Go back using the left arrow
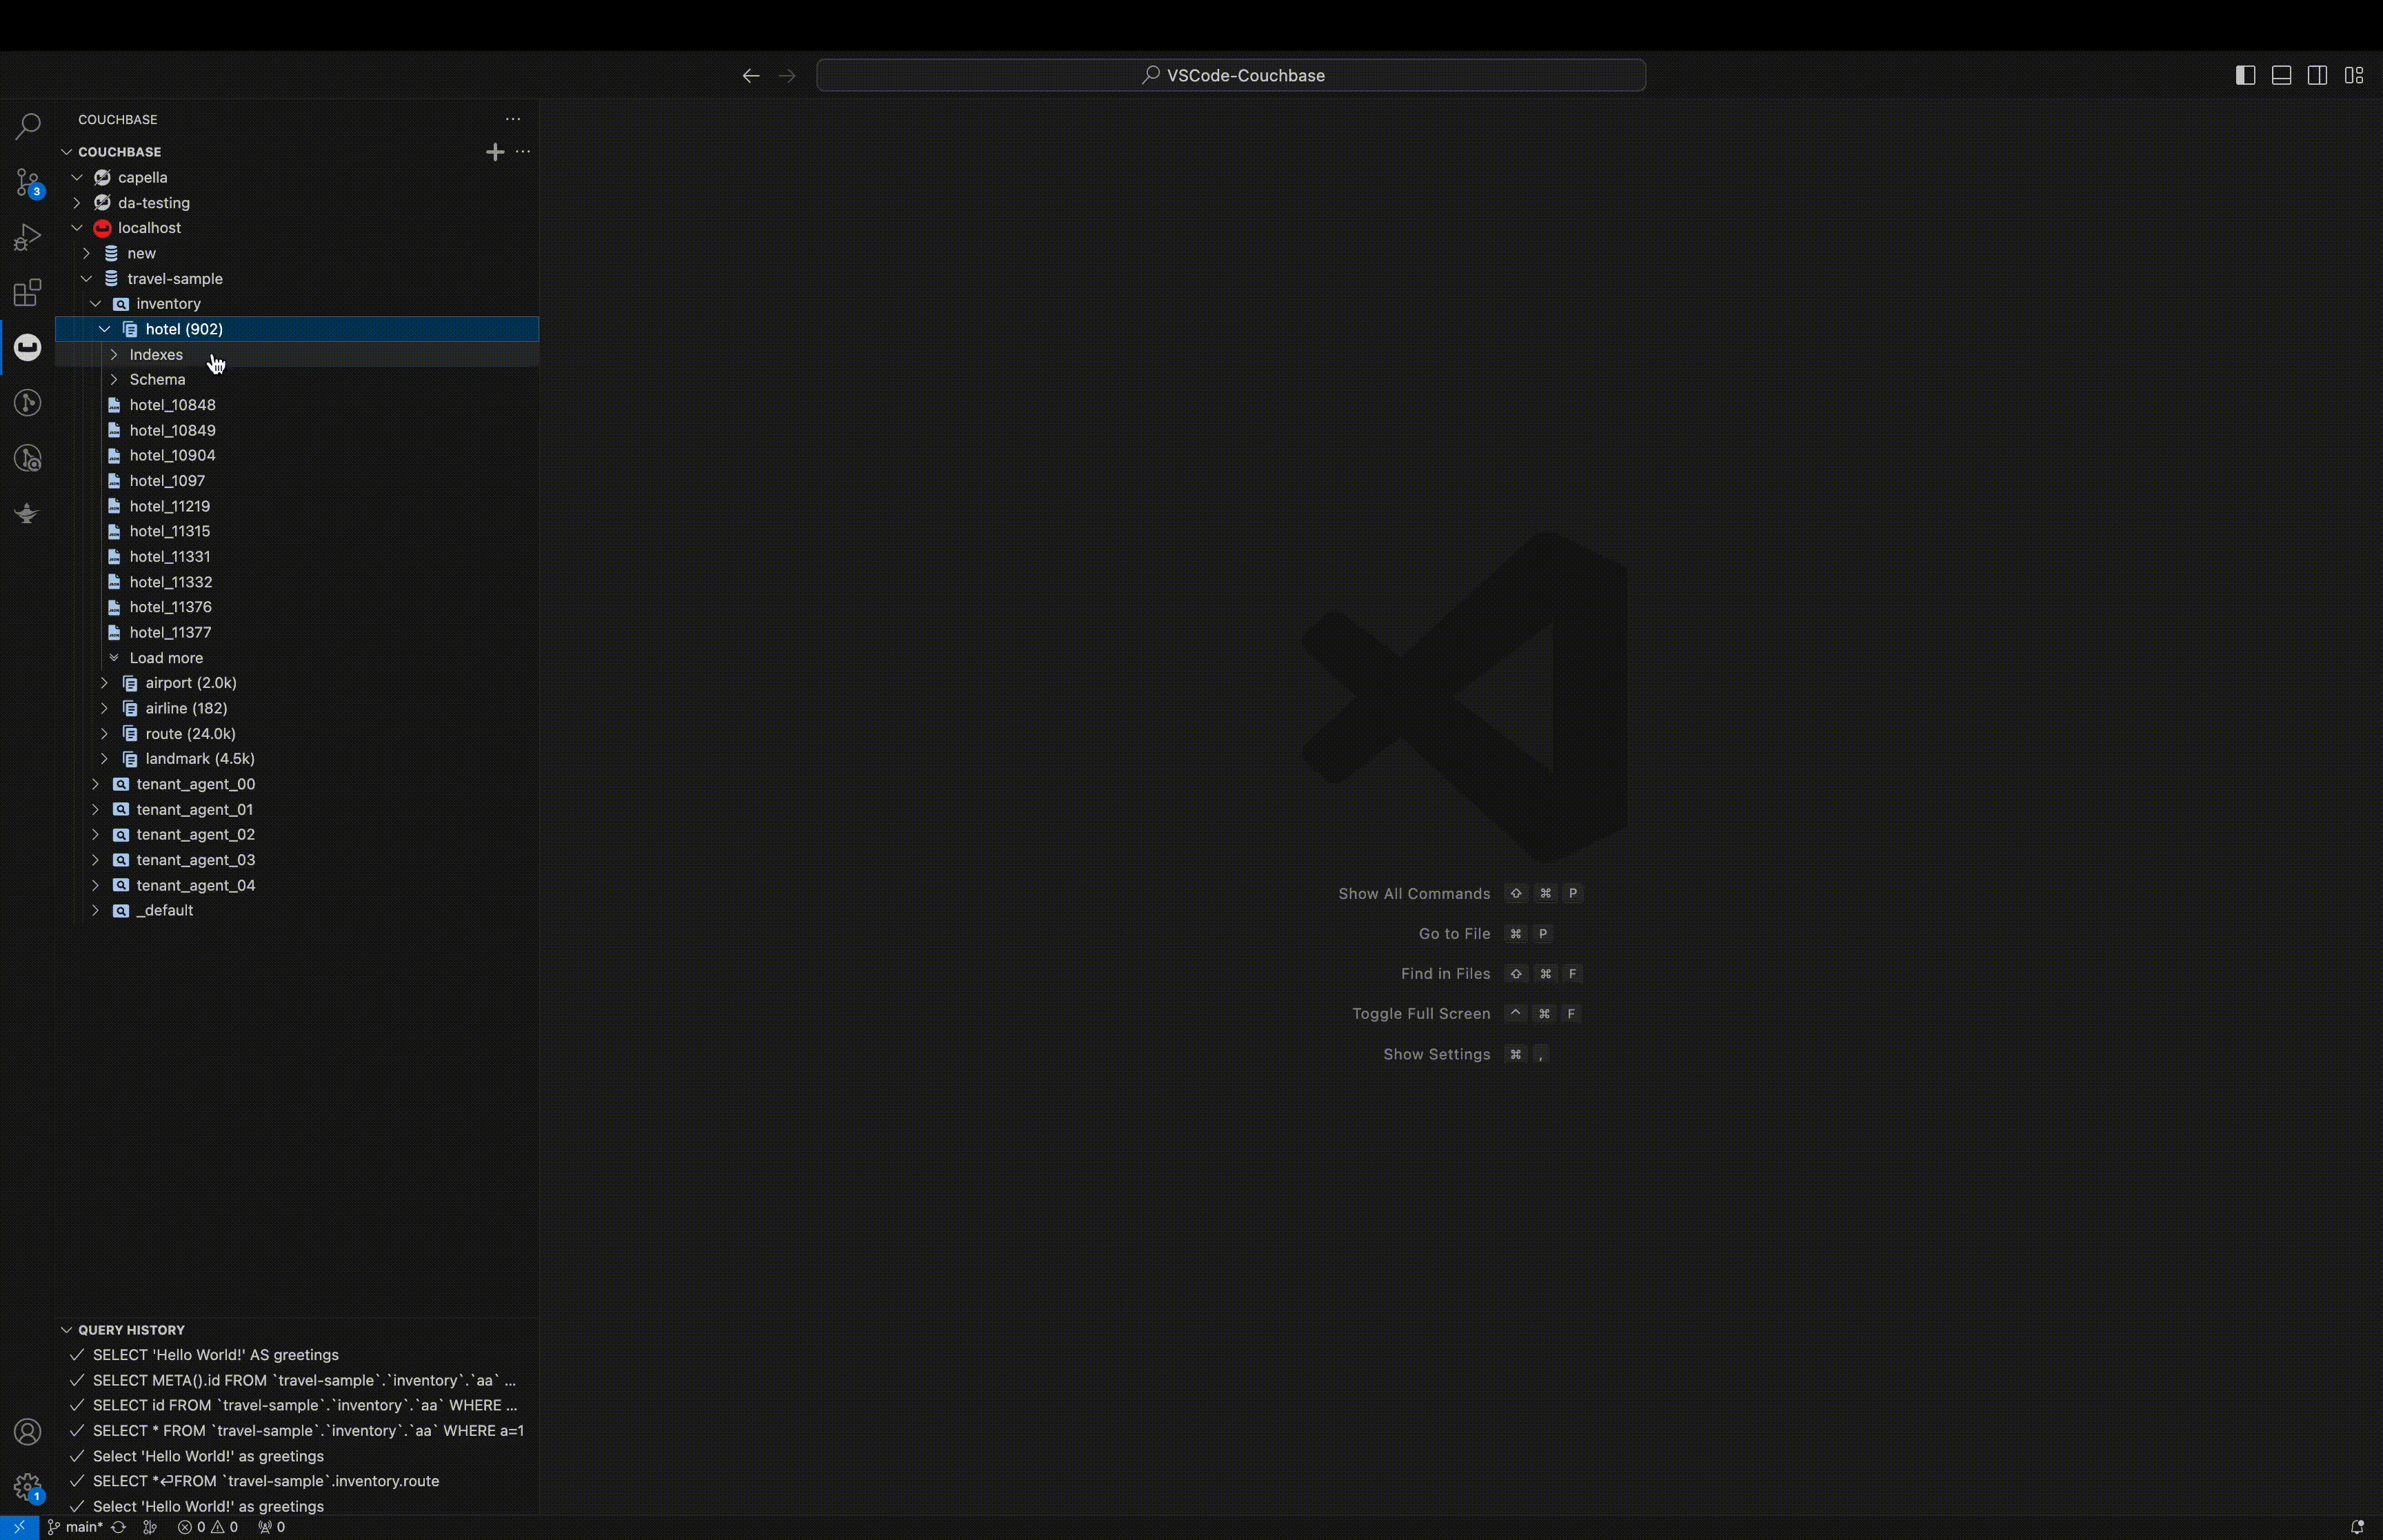This screenshot has width=2383, height=1540. (x=751, y=76)
